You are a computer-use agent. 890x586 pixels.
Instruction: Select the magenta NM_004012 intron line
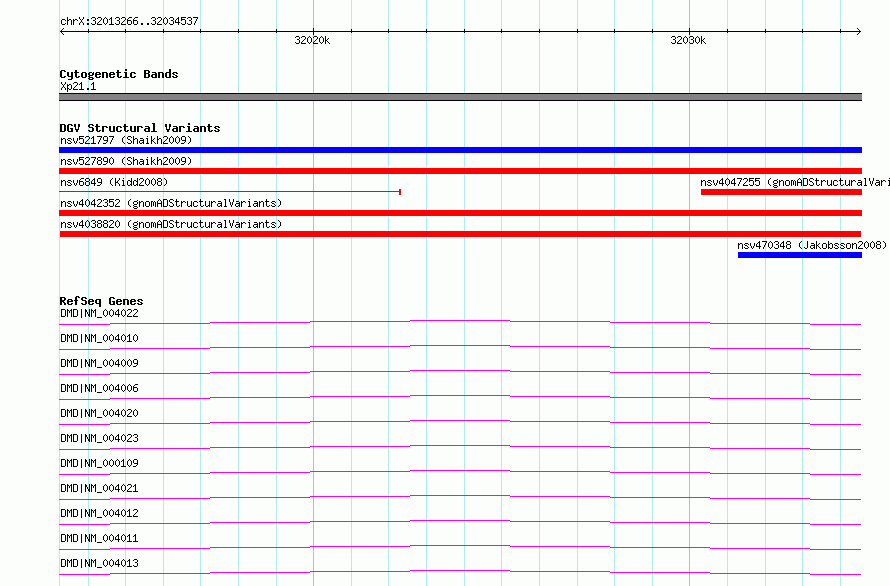460,521
